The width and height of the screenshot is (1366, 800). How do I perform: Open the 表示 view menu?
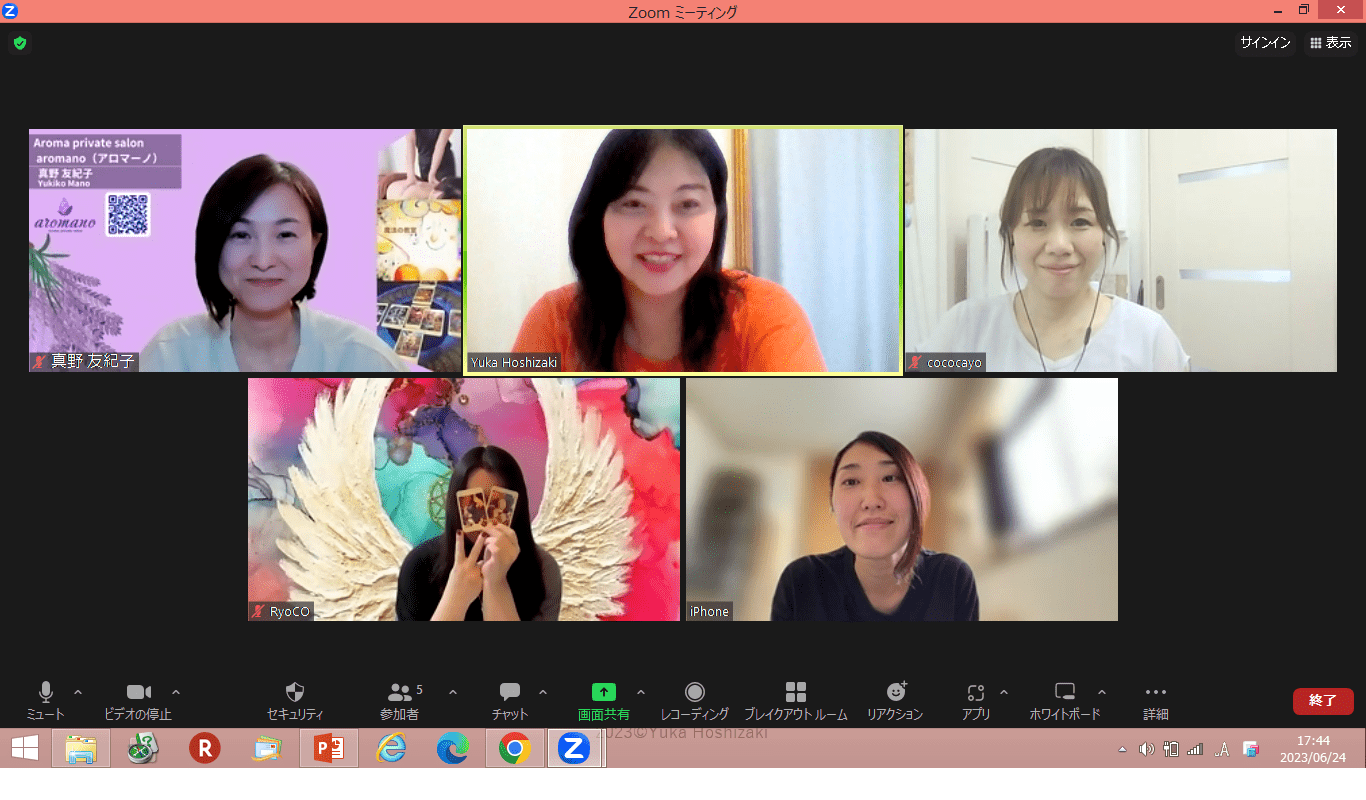click(1330, 43)
